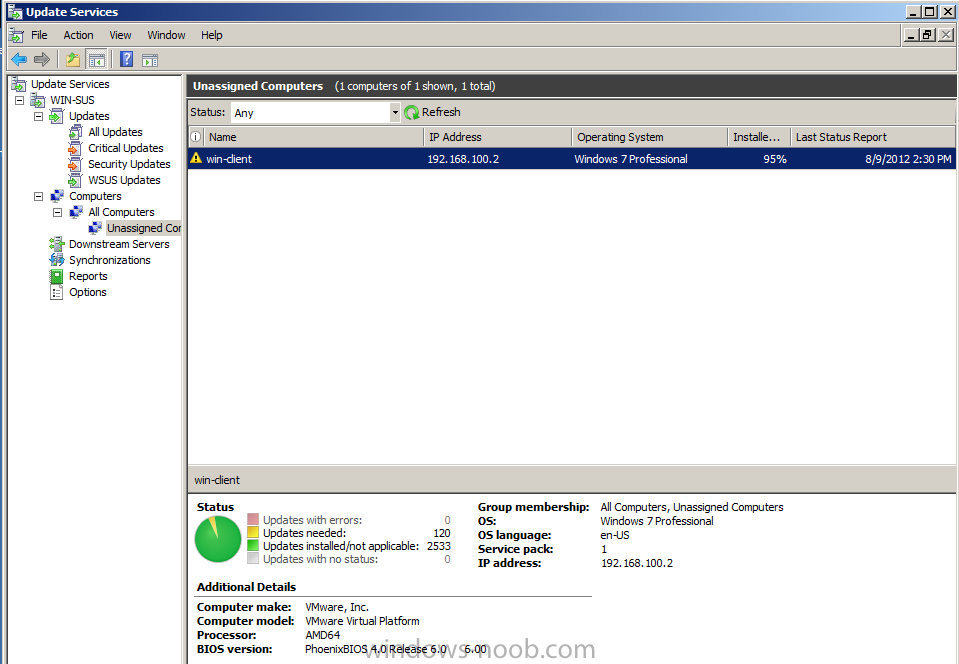Sort by the Installed percentage column header
The height and width of the screenshot is (664, 959).
(x=759, y=137)
